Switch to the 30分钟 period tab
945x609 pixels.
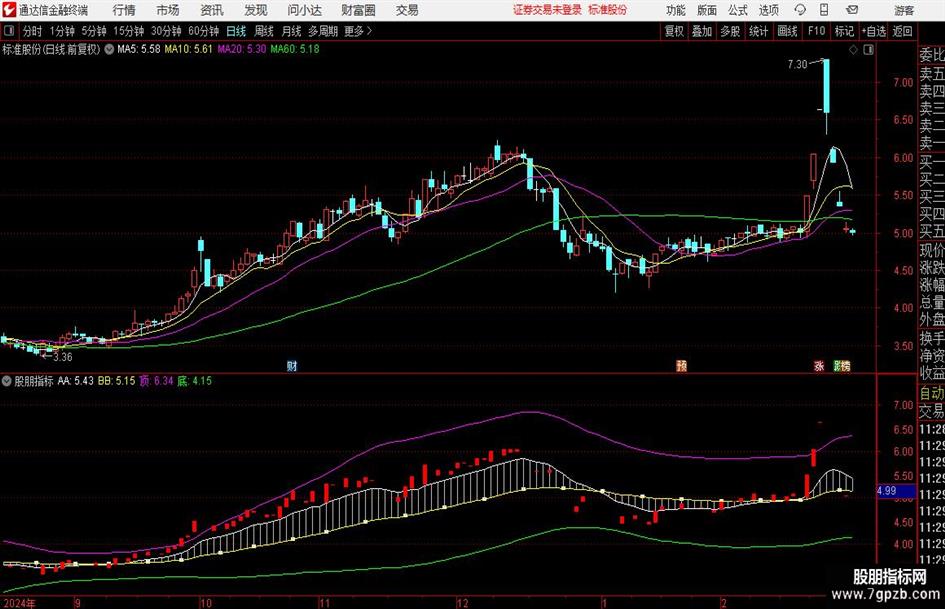[166, 31]
